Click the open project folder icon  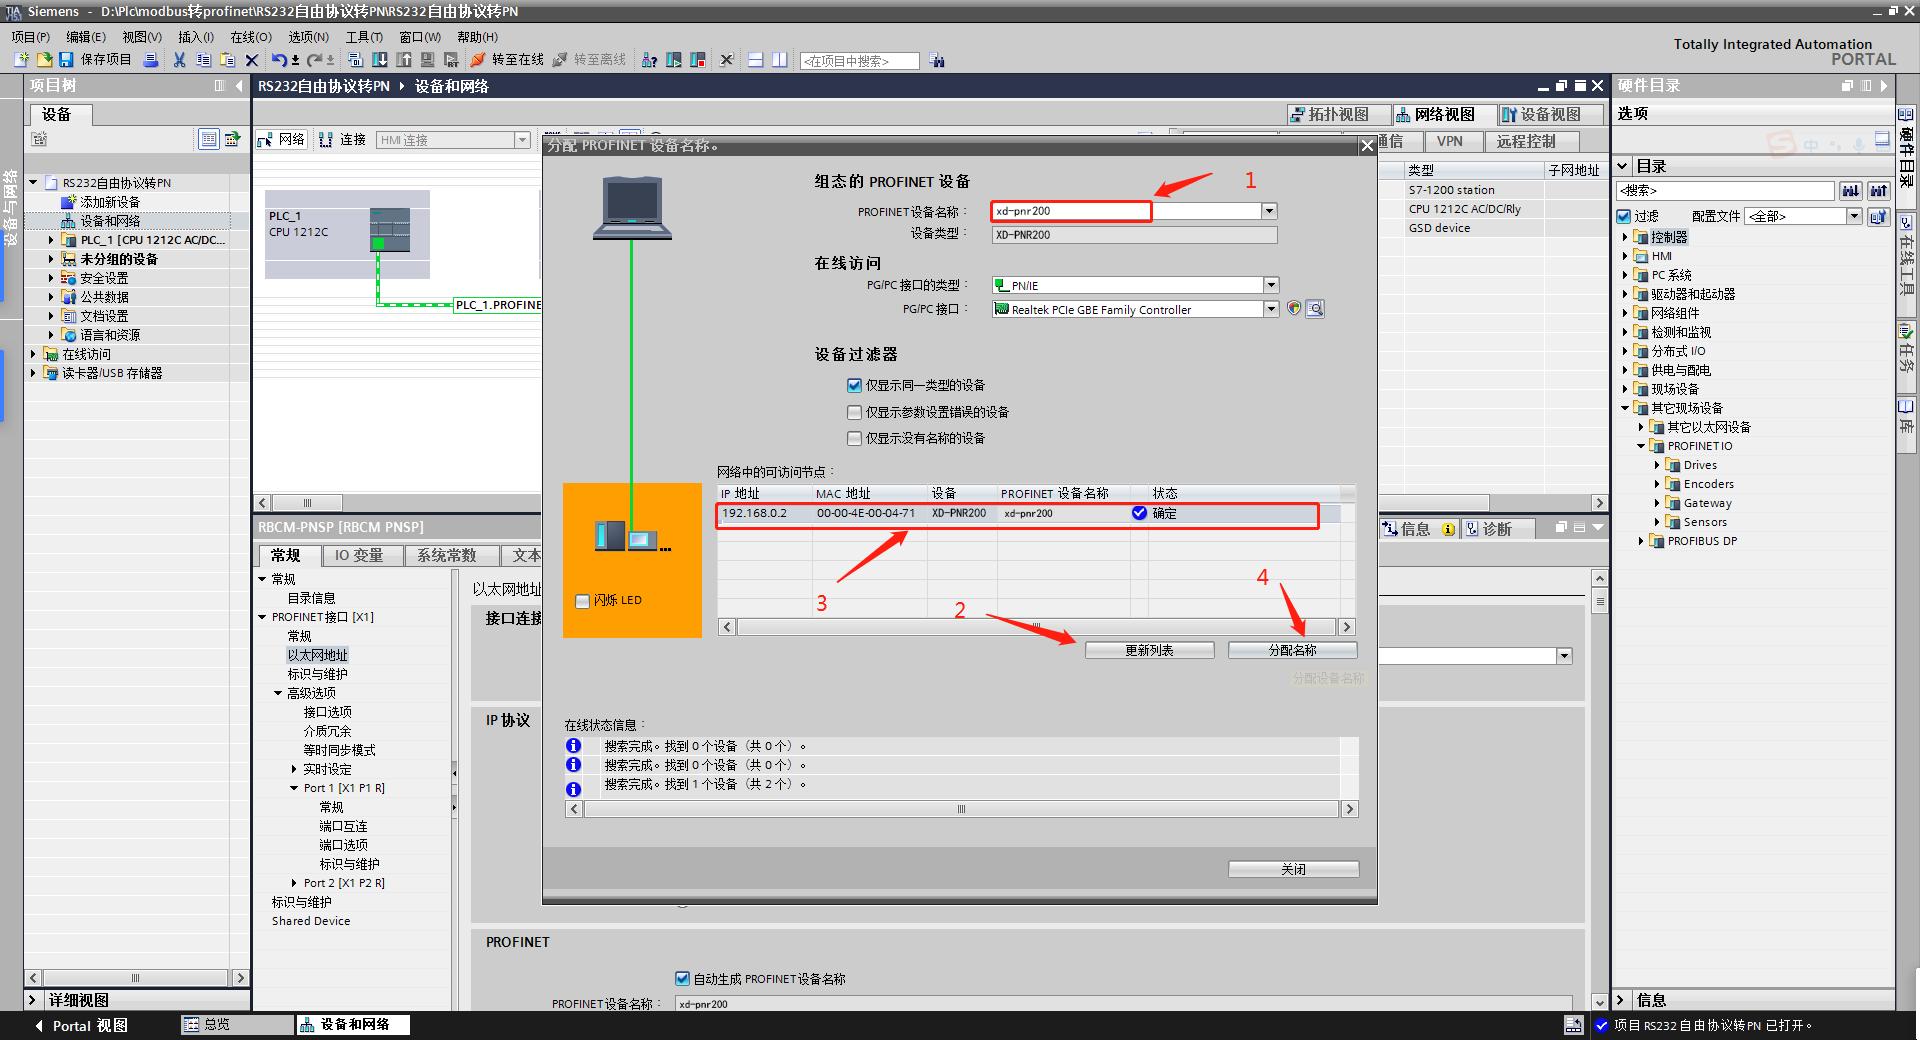pyautogui.click(x=44, y=60)
